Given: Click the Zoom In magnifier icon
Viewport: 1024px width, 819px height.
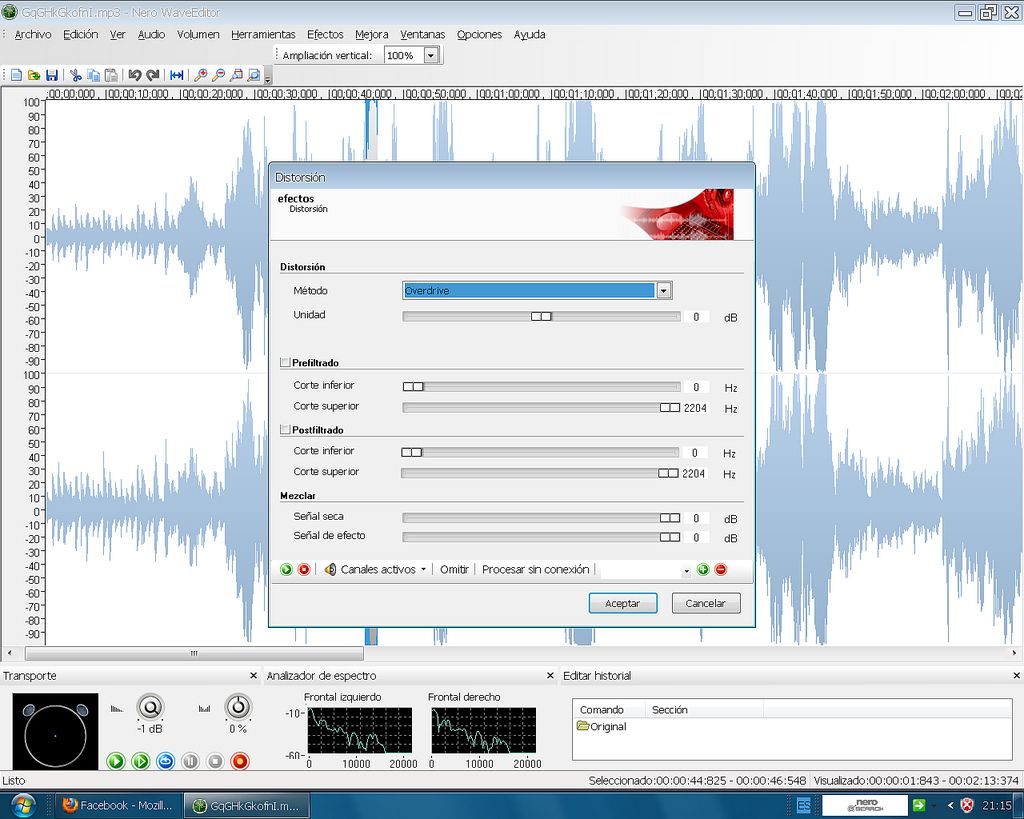Looking at the screenshot, I should 200,75.
